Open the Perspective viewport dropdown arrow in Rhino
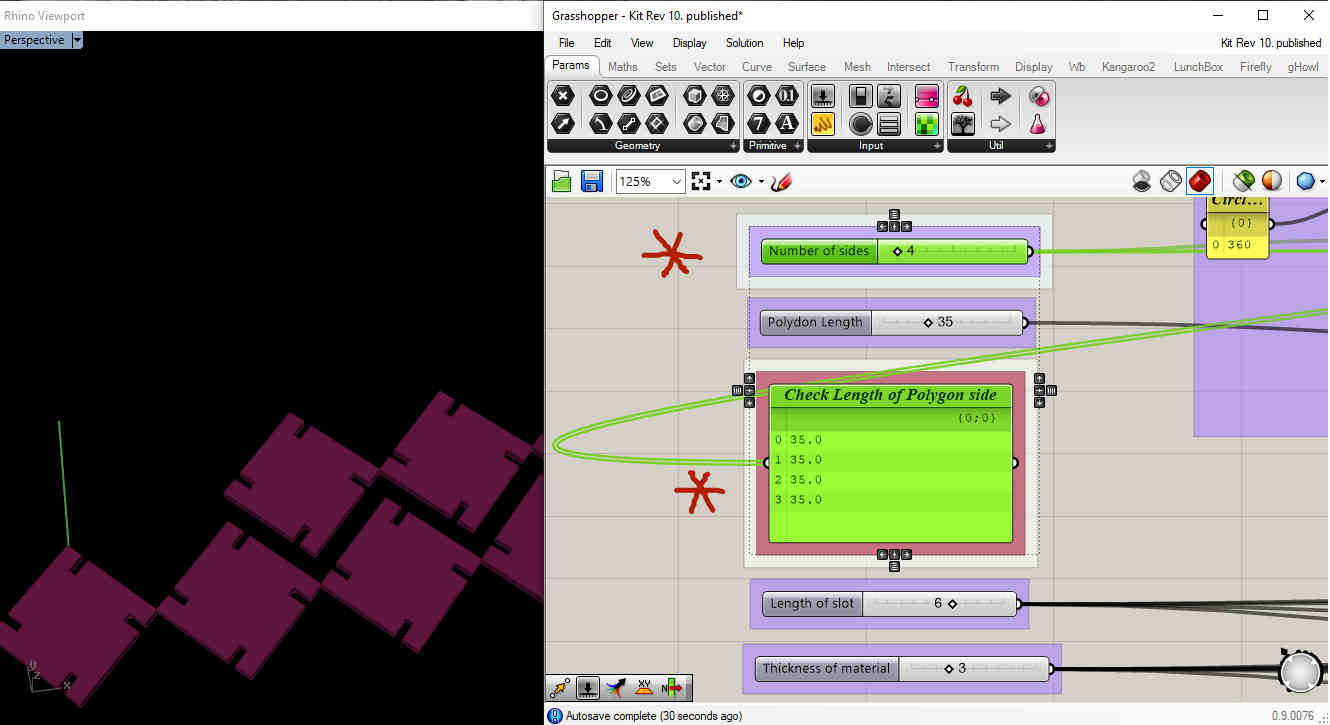Image resolution: width=1330 pixels, height=725 pixels. coord(78,40)
